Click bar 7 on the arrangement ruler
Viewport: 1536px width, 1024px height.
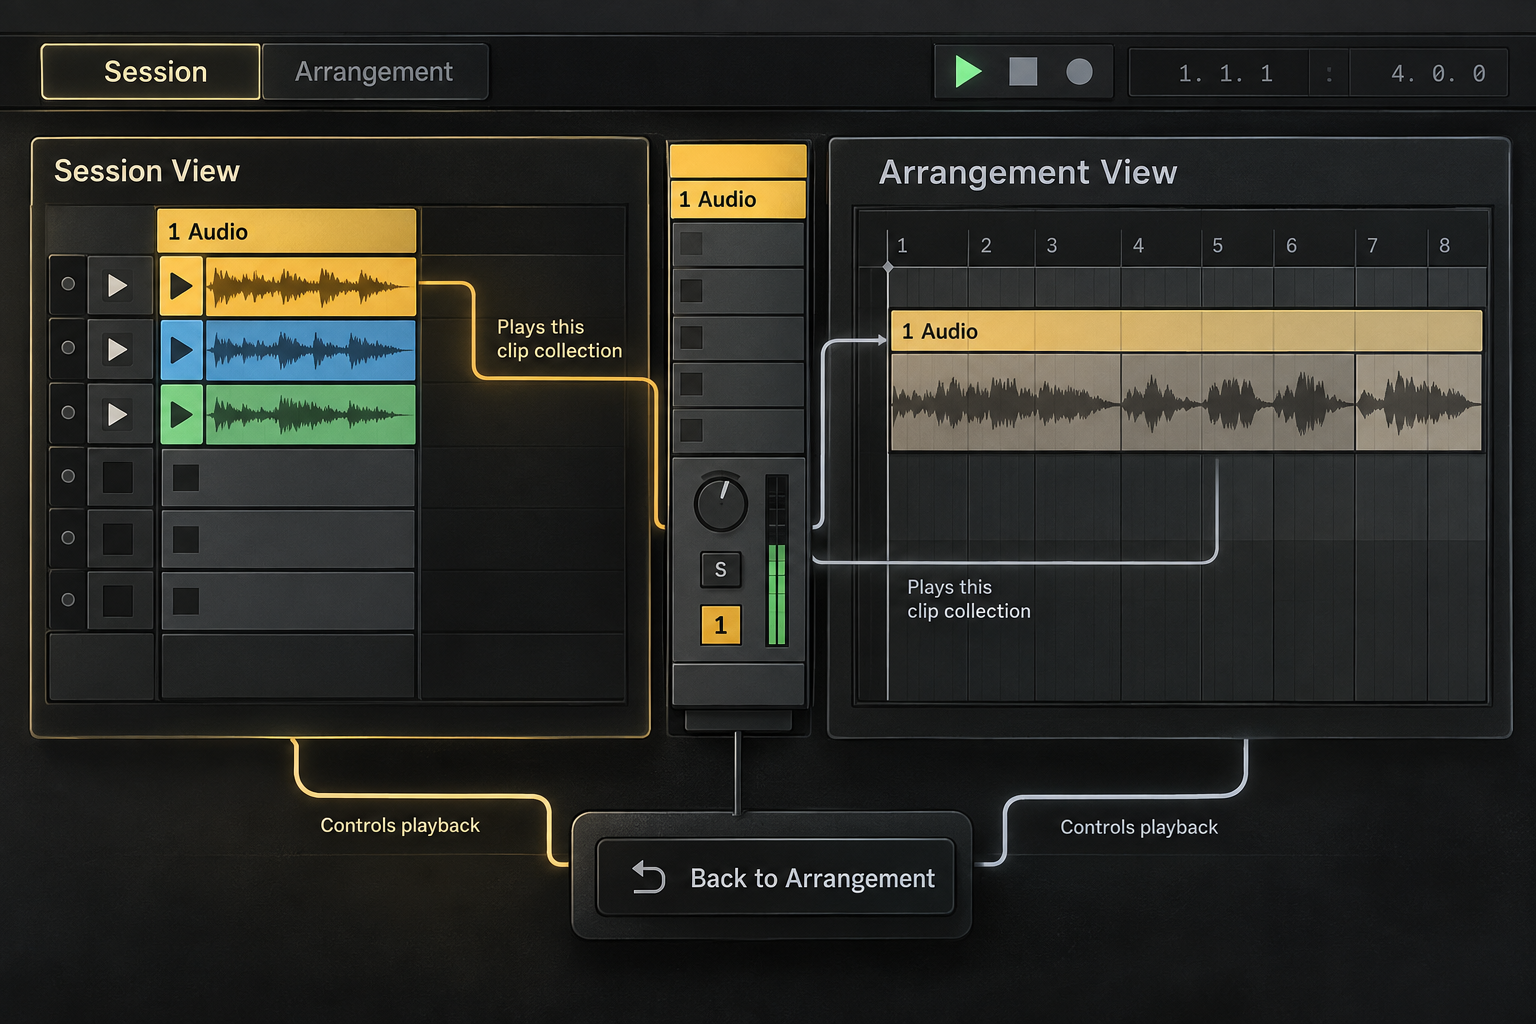[x=1372, y=245]
